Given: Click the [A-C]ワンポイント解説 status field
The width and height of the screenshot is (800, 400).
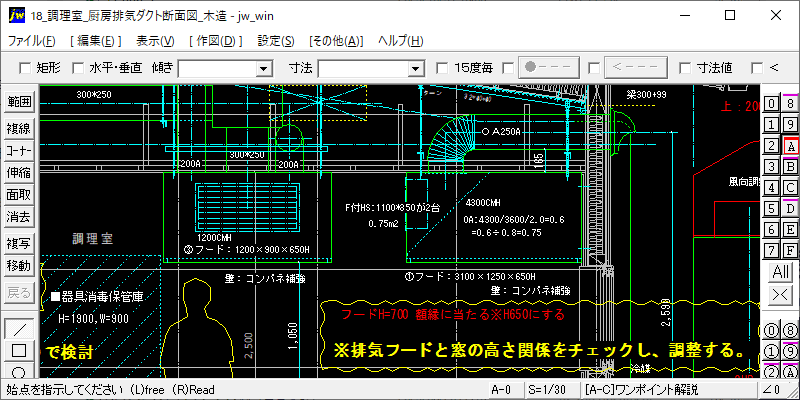Looking at the screenshot, I should [x=670, y=390].
